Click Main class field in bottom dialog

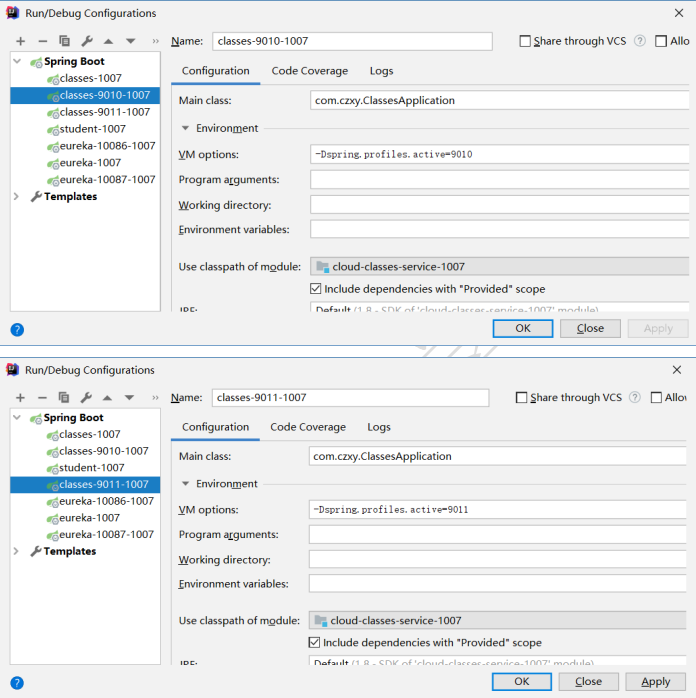tap(498, 456)
